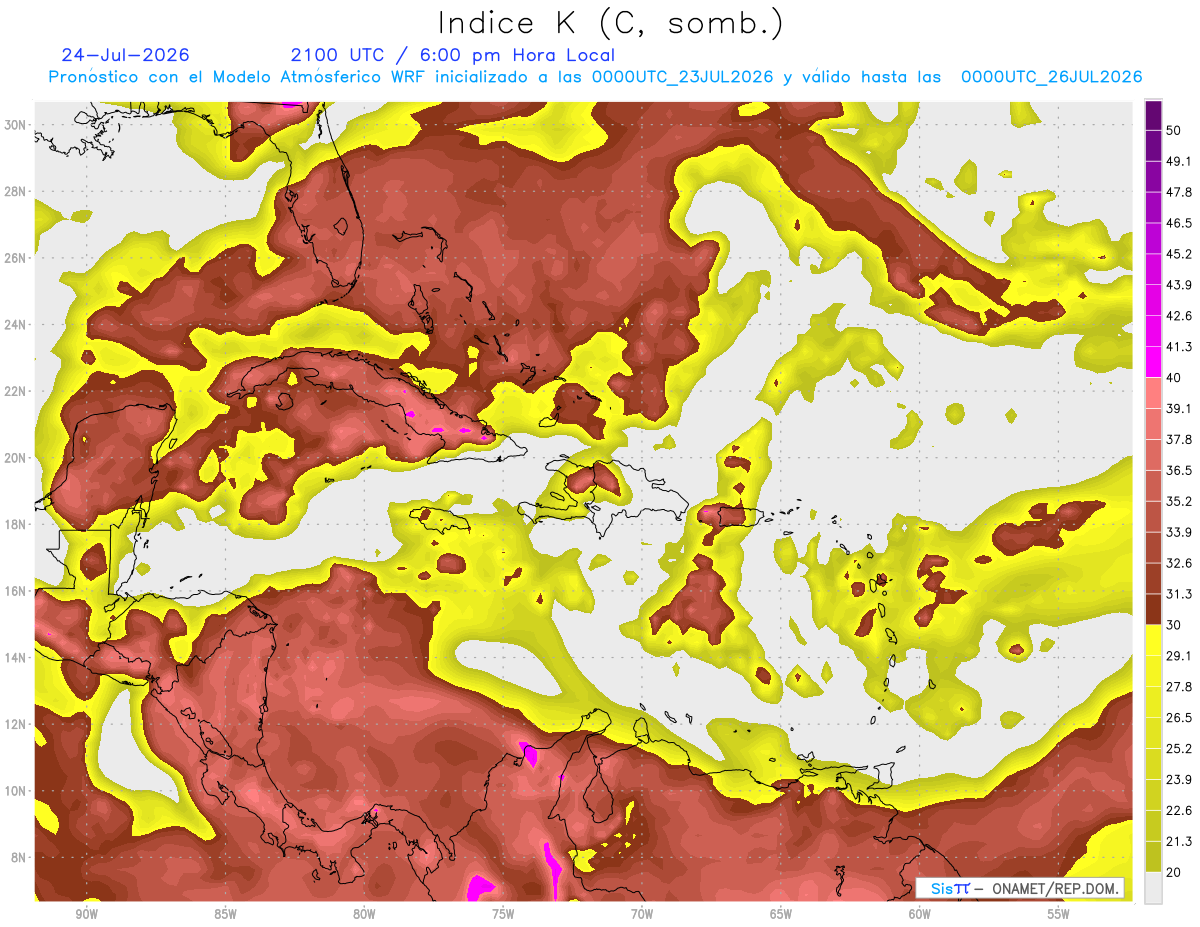Viewport: 1200px width, 927px height.
Task: Click the initialization stamp '0000UTC_23JUL2026'
Action: 683,77
